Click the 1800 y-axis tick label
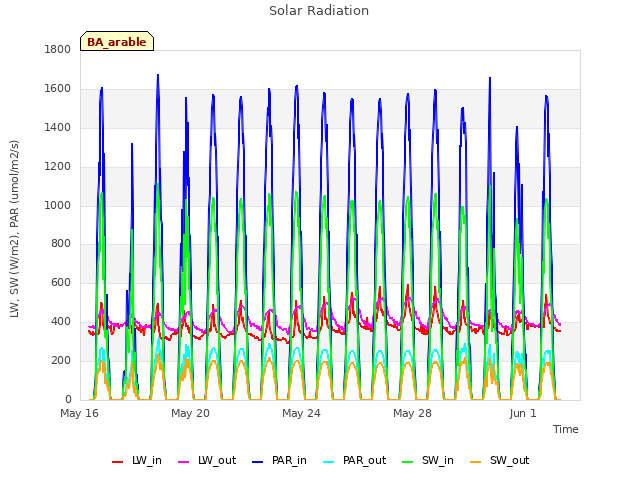Screen dimensions: 640x480 (x=58, y=49)
